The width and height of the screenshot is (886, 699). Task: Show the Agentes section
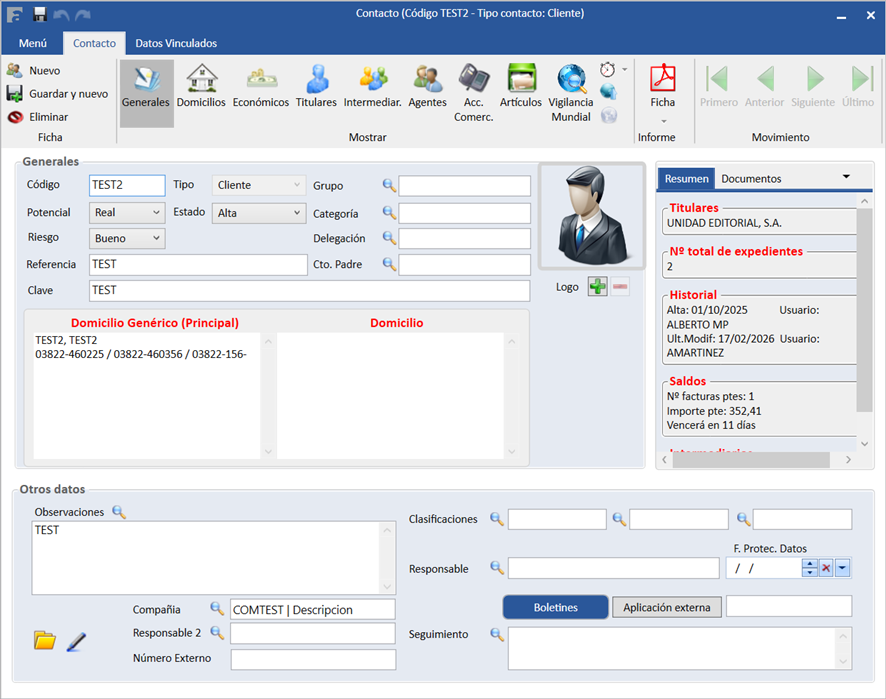pos(427,85)
